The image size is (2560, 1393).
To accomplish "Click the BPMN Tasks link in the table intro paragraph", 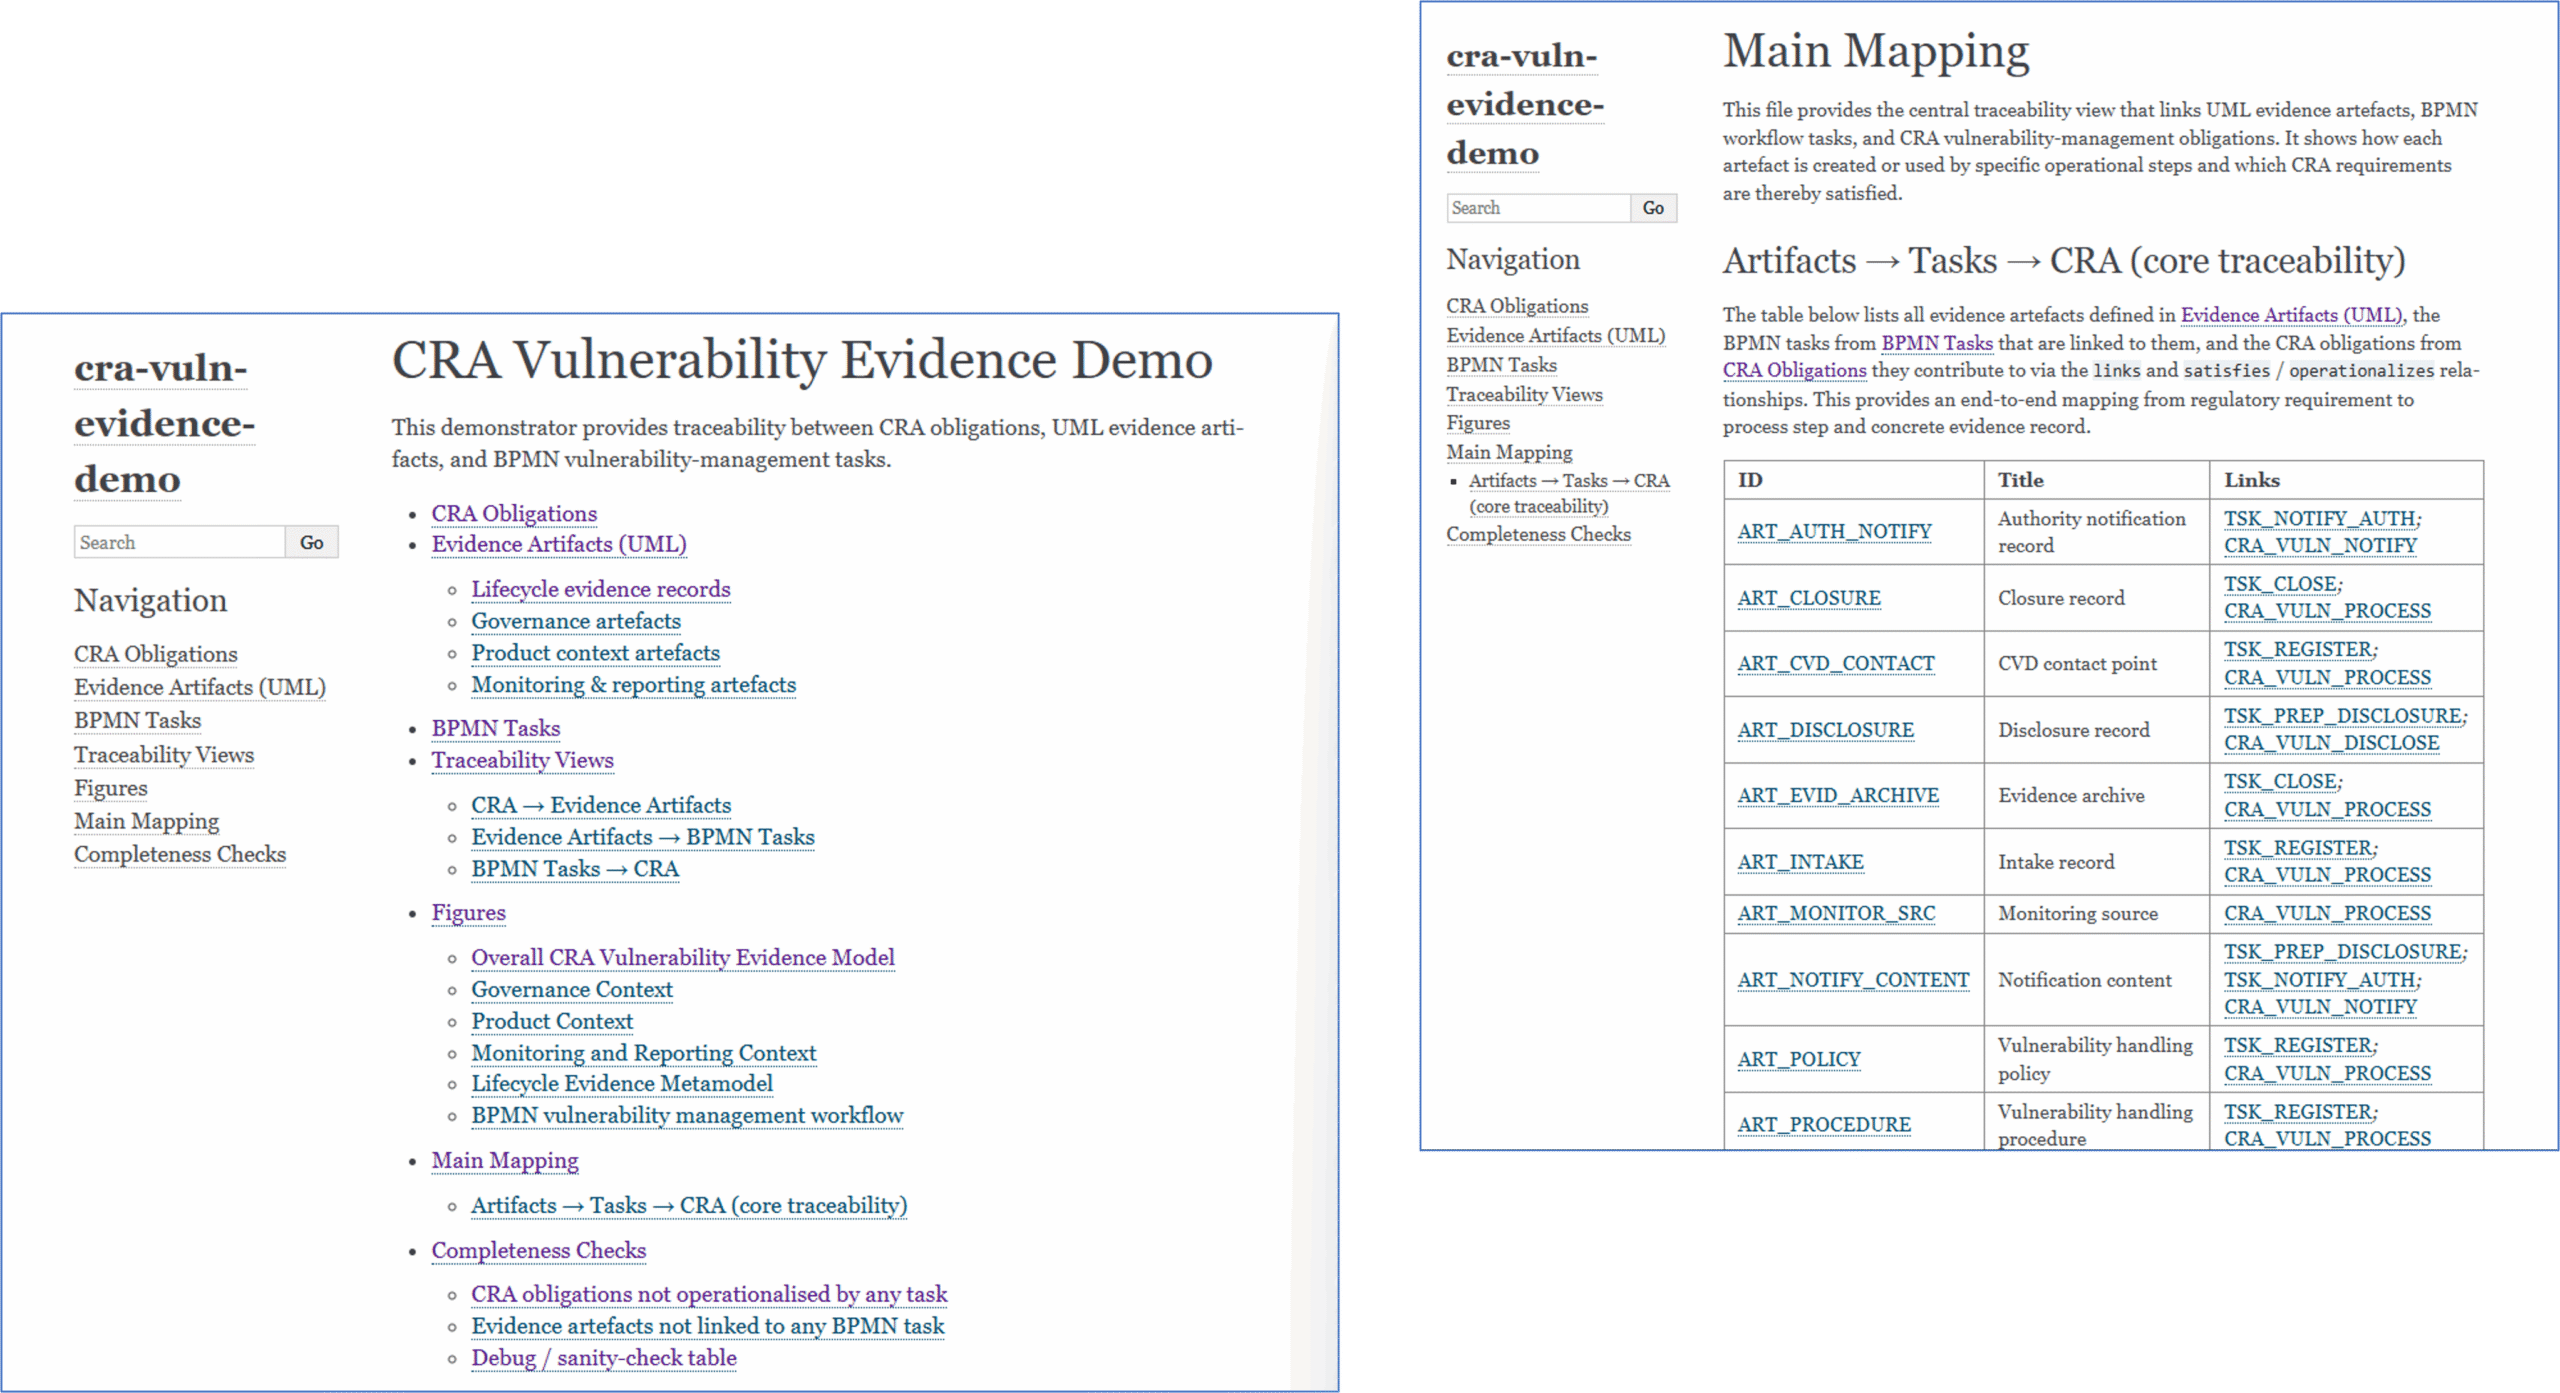I will click(1937, 343).
